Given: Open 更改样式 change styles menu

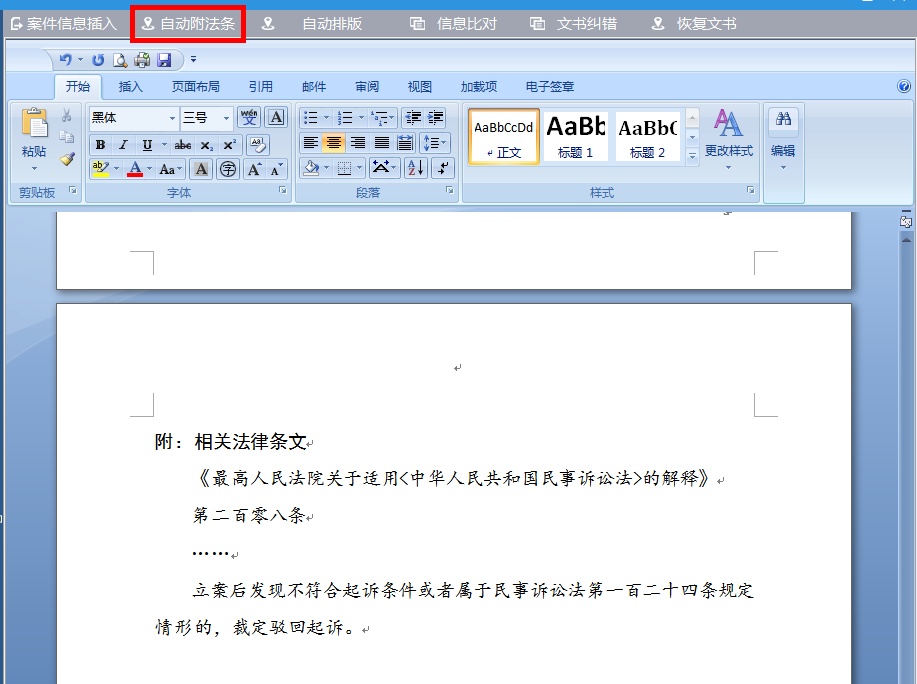Looking at the screenshot, I should click(x=729, y=138).
